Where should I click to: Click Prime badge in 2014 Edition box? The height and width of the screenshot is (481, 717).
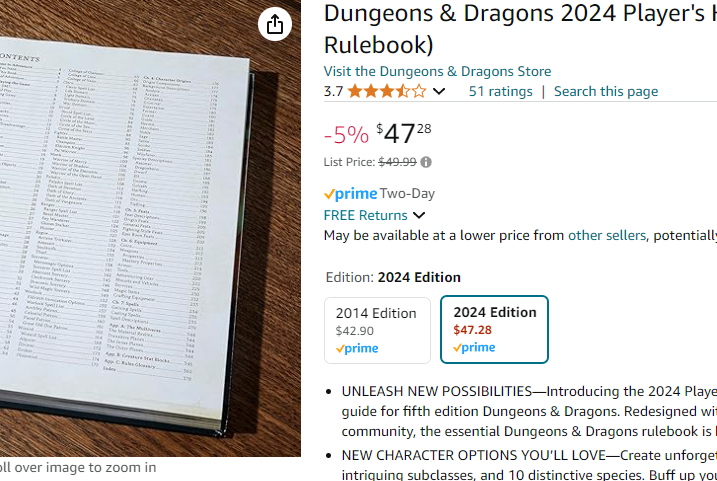tap(357, 348)
